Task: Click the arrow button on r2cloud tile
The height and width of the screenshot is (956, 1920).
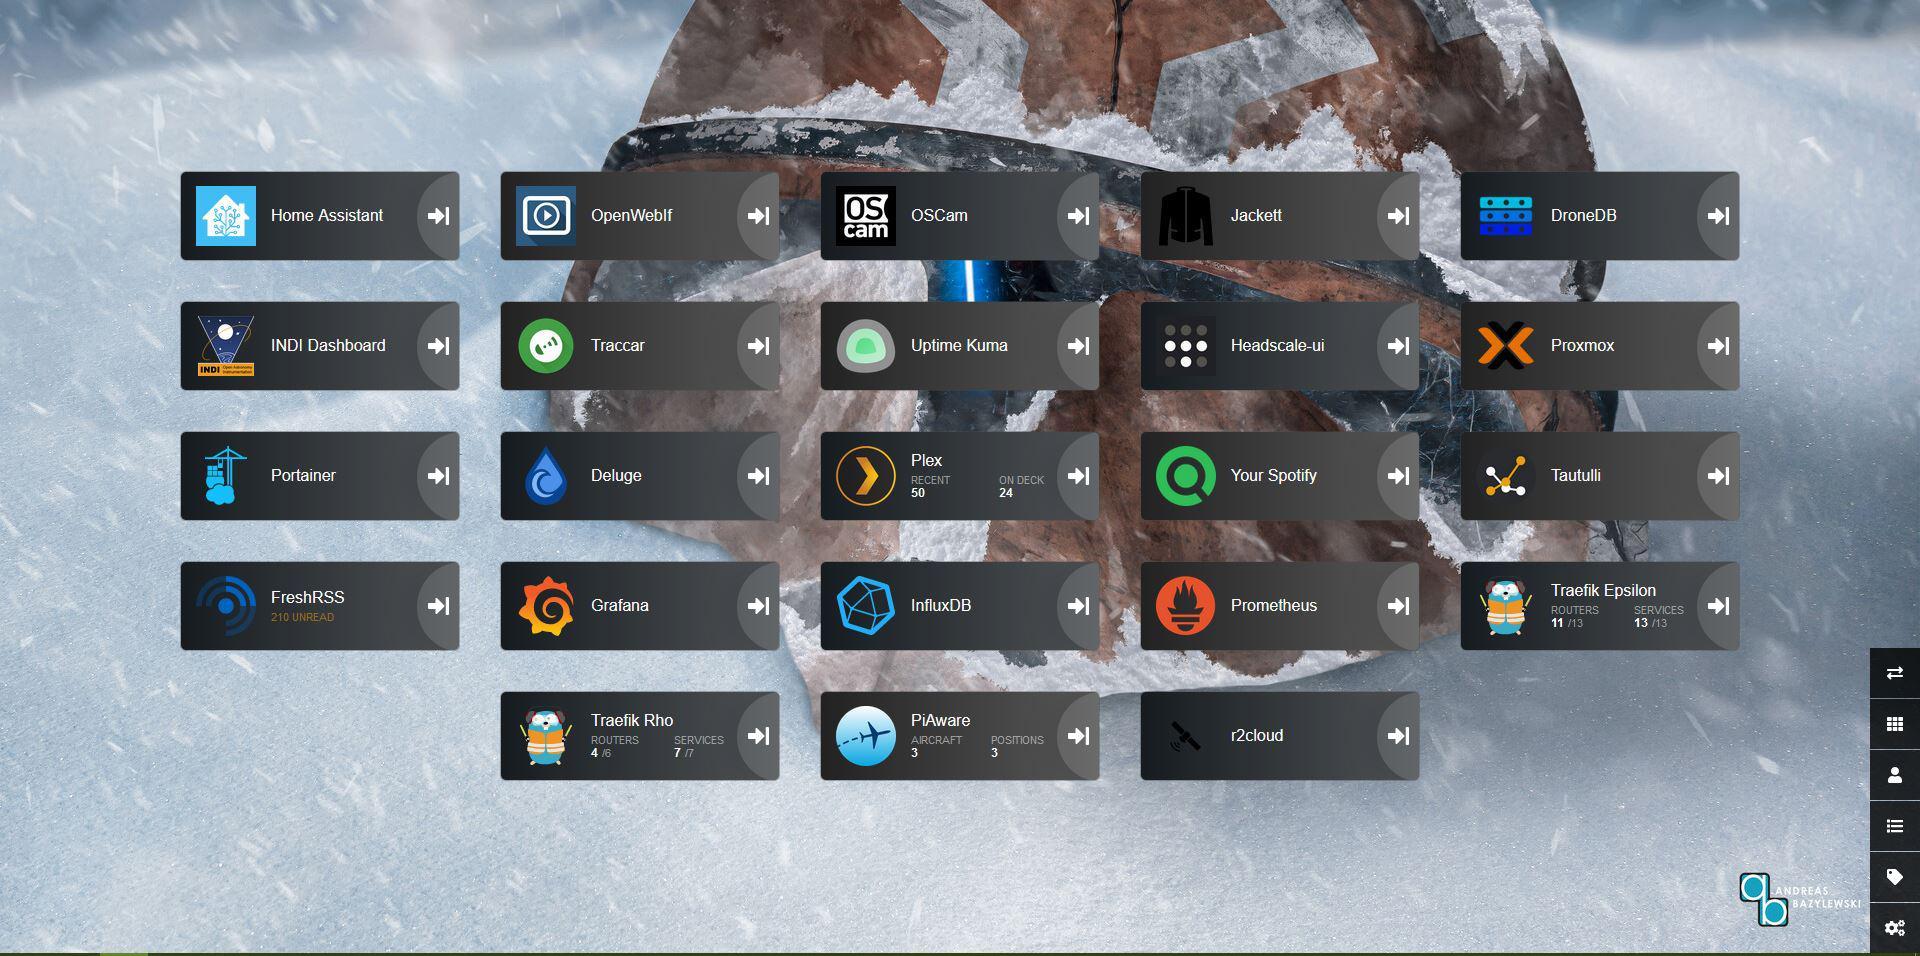Action: [x=1399, y=736]
